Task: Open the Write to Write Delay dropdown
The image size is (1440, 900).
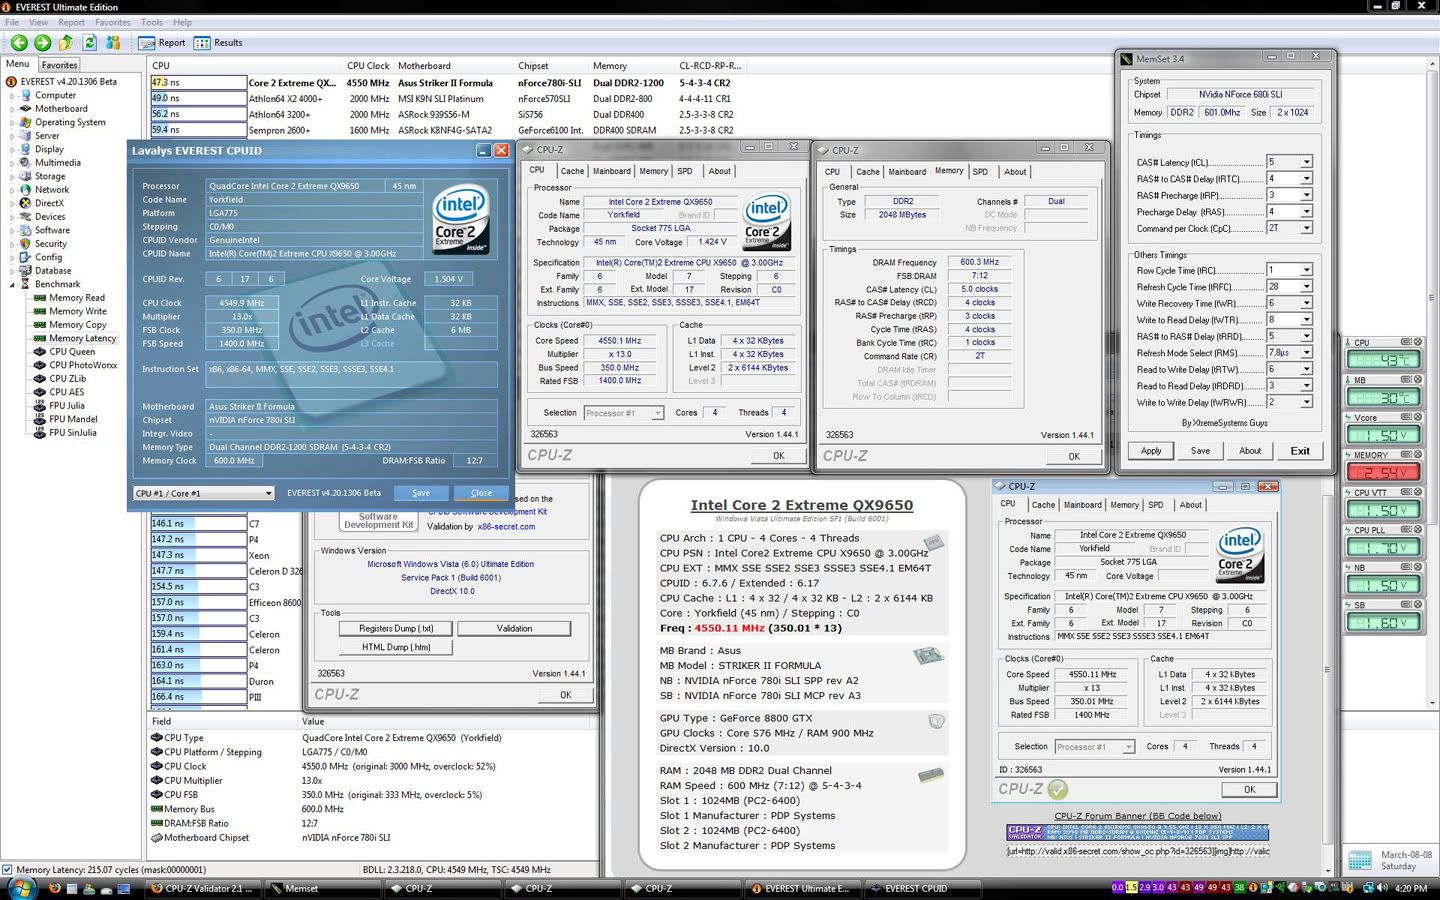Action: click(x=1306, y=402)
